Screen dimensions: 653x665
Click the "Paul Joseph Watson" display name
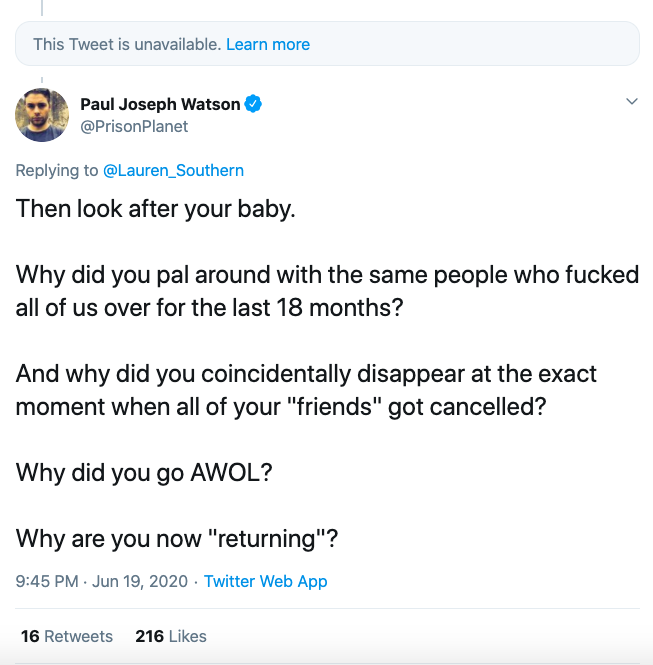[160, 104]
